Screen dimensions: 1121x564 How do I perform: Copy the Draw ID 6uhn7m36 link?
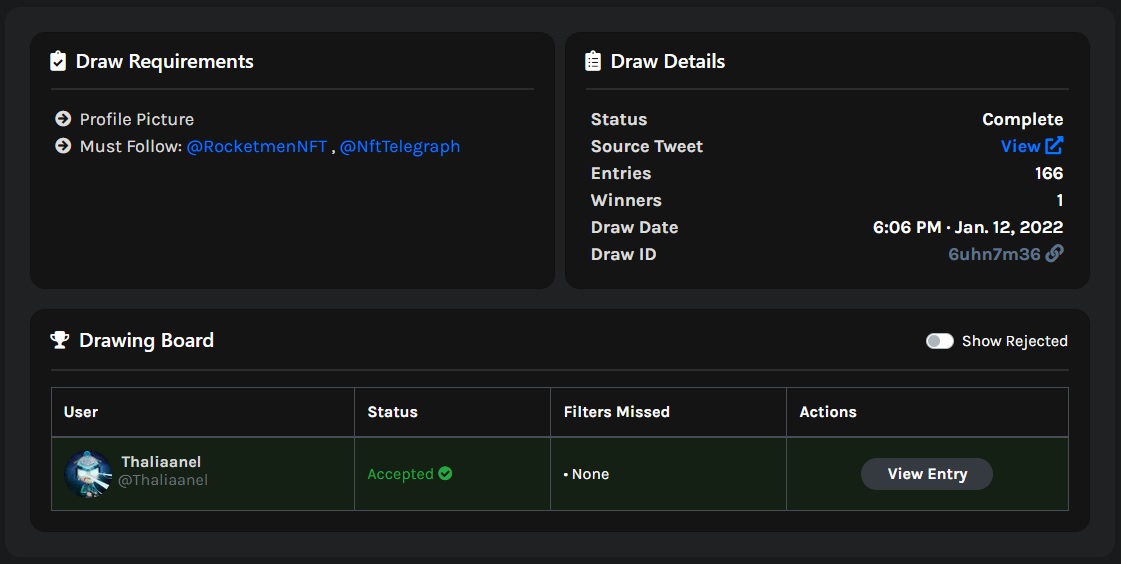[x=994, y=254]
